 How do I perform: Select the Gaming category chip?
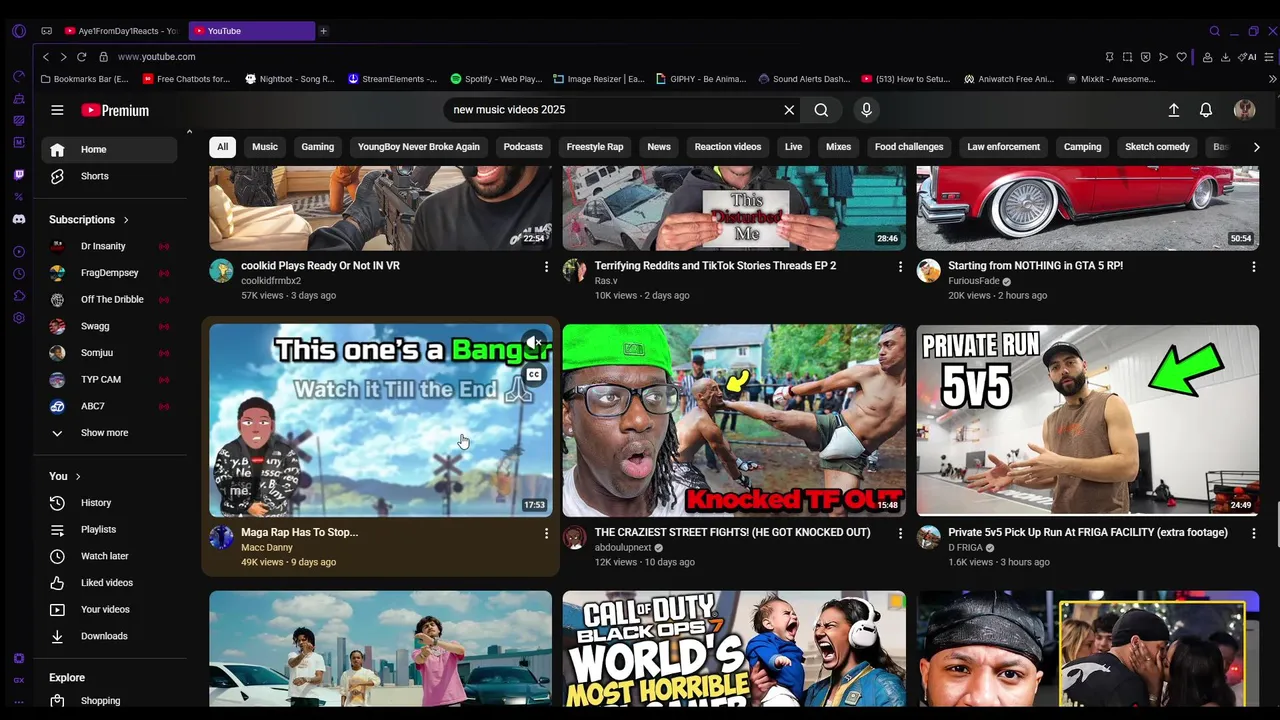[318, 147]
